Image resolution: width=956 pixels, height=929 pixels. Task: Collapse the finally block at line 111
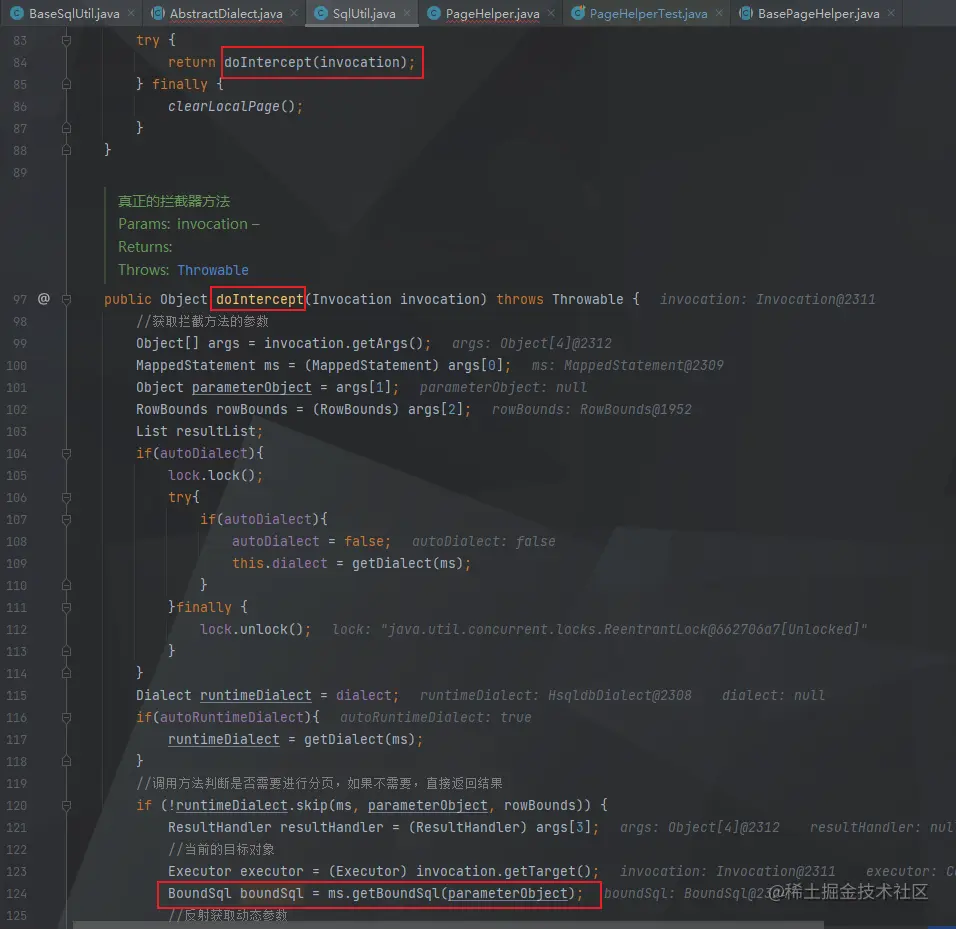pyautogui.click(x=66, y=607)
